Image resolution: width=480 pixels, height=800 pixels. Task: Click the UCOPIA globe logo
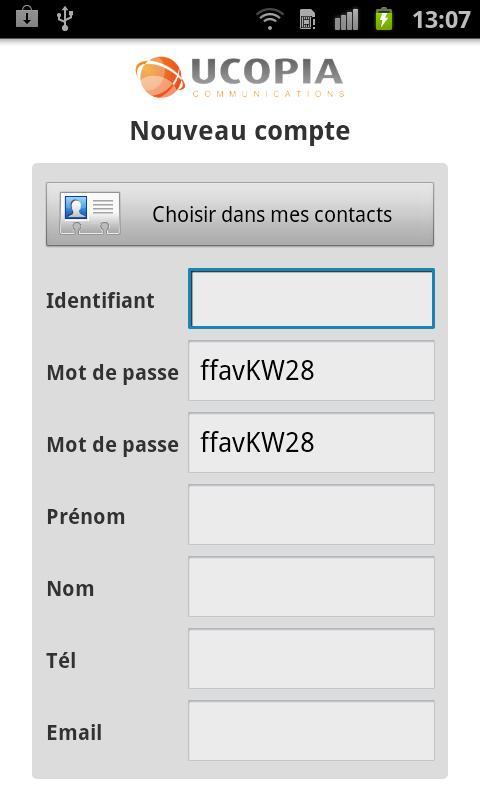(160, 77)
